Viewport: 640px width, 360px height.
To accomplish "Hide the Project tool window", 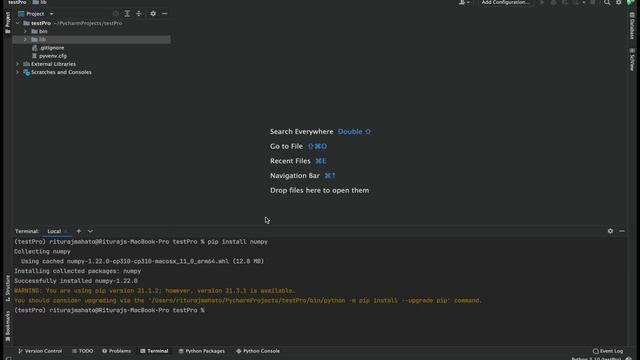I will [164, 13].
